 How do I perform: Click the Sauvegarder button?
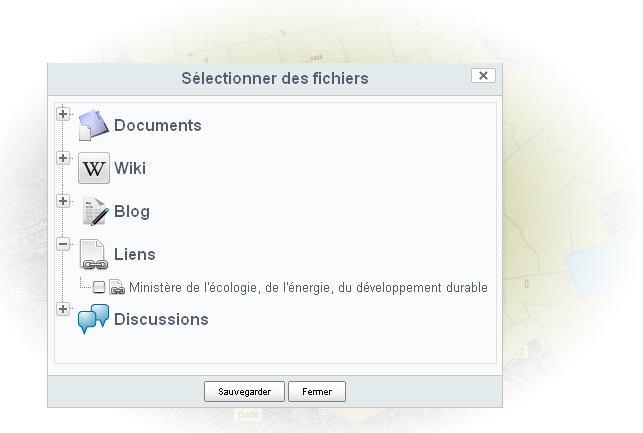point(244,392)
